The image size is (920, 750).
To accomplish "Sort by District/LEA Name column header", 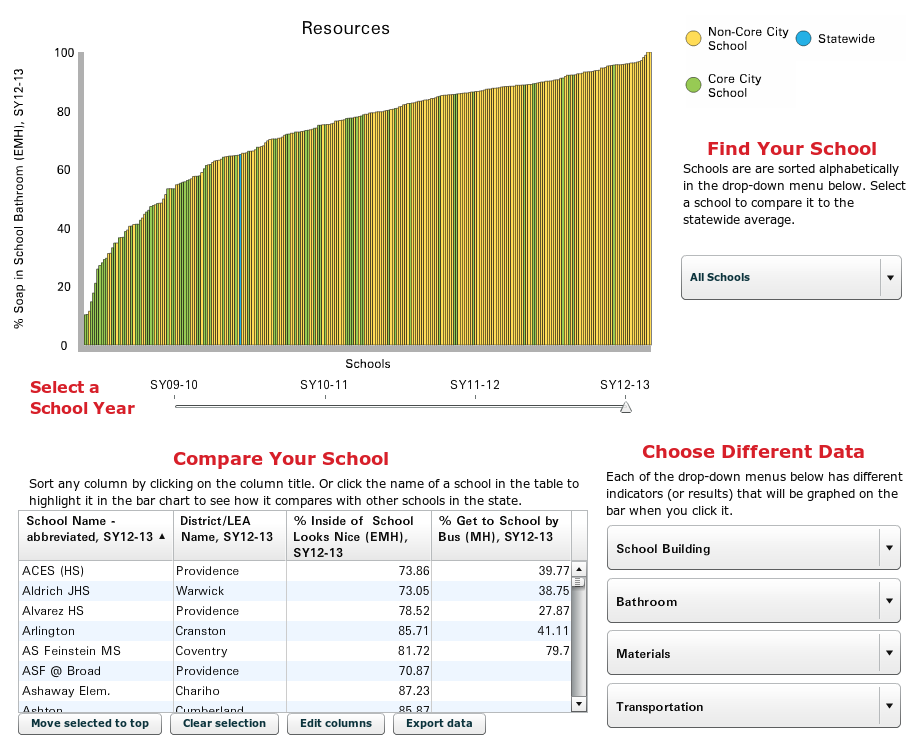I will coord(229,529).
